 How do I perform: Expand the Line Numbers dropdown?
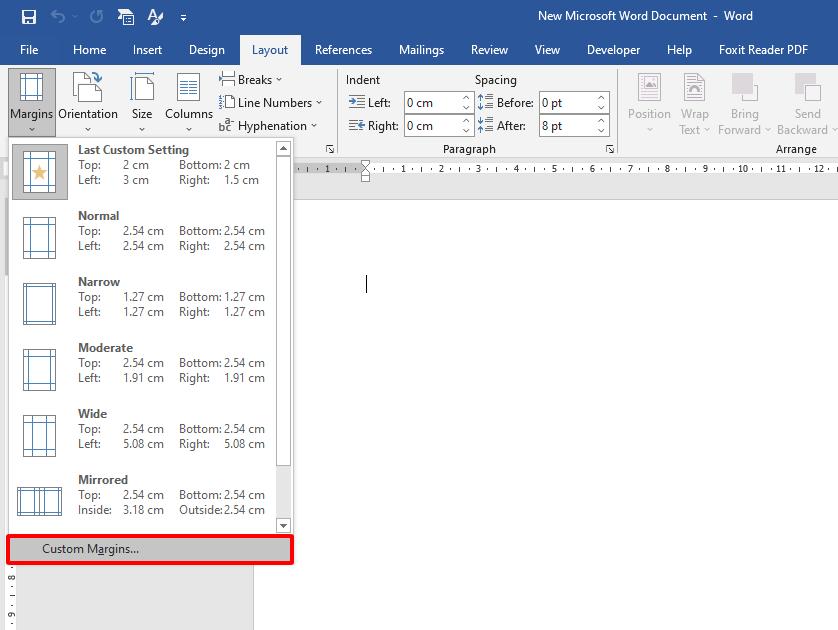(x=271, y=103)
